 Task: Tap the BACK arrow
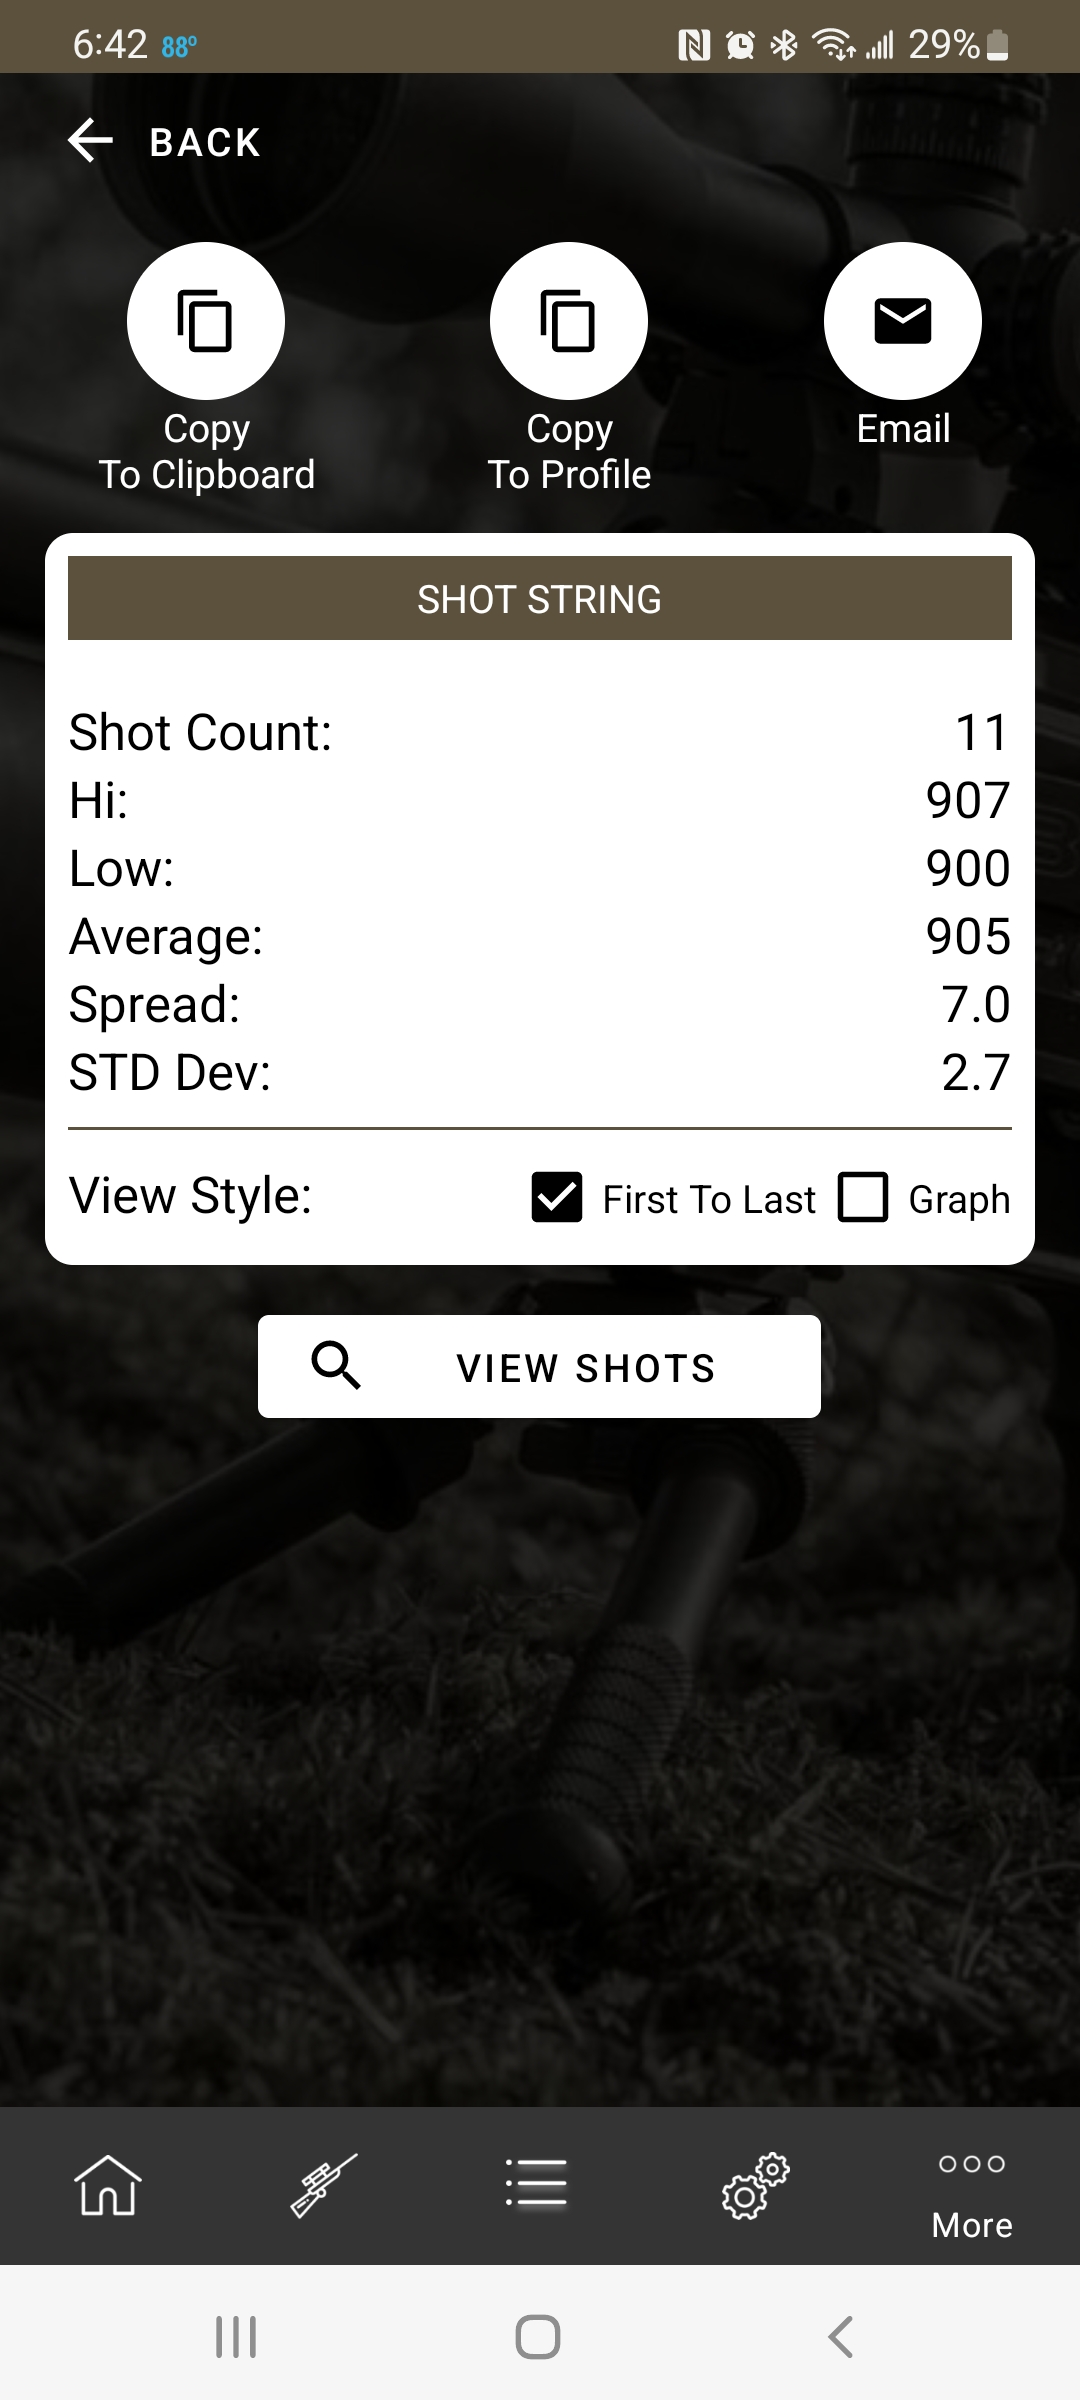coord(90,140)
